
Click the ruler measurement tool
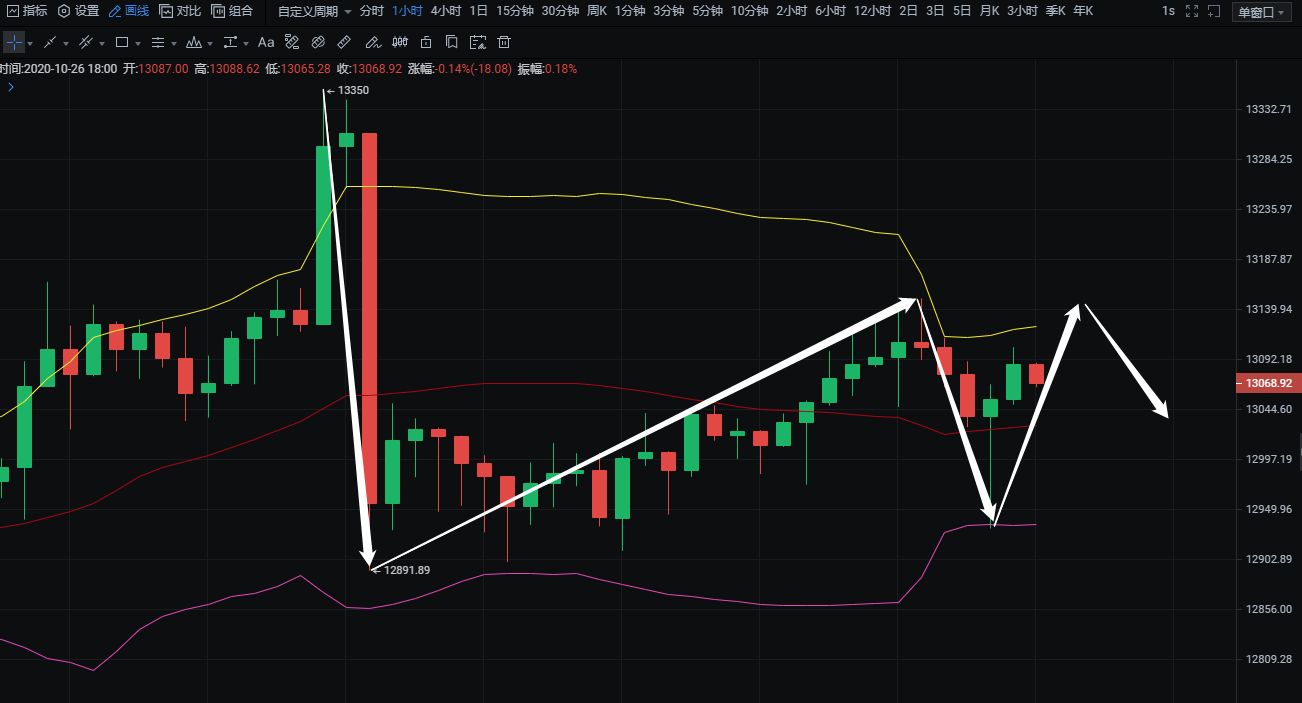[x=344, y=43]
